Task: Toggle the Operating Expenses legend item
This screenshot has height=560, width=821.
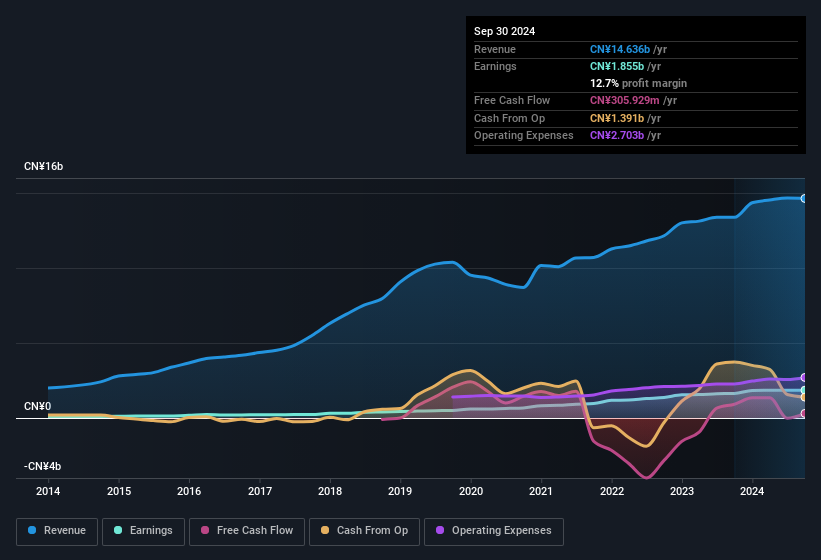Action: [x=494, y=531]
